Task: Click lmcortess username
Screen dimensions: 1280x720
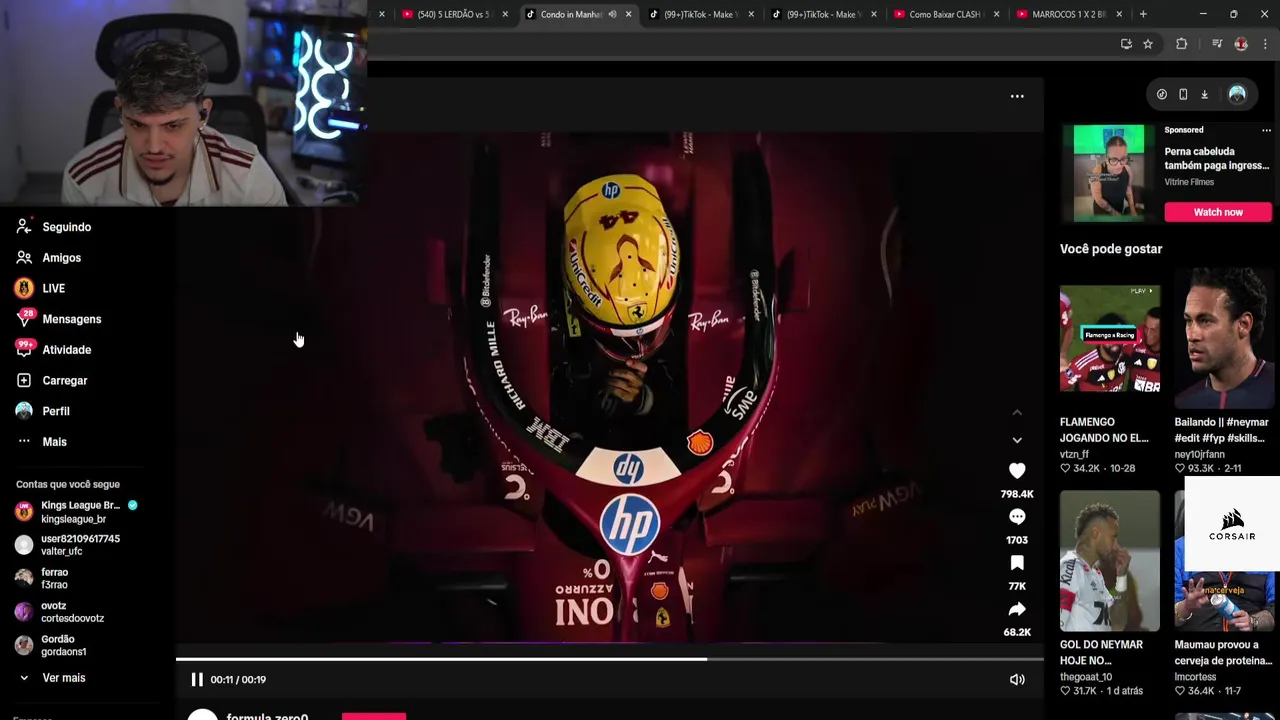Action: 1195,677
